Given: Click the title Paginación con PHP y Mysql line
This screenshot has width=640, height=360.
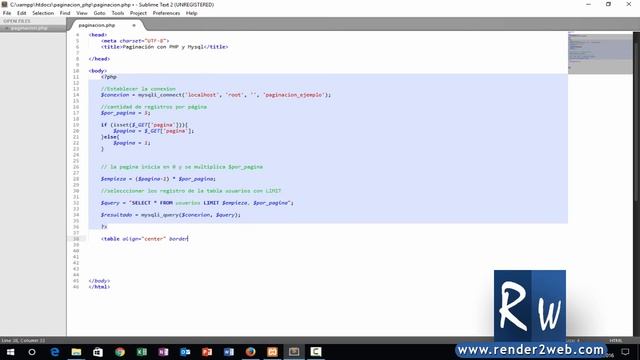Looking at the screenshot, I should coord(164,47).
